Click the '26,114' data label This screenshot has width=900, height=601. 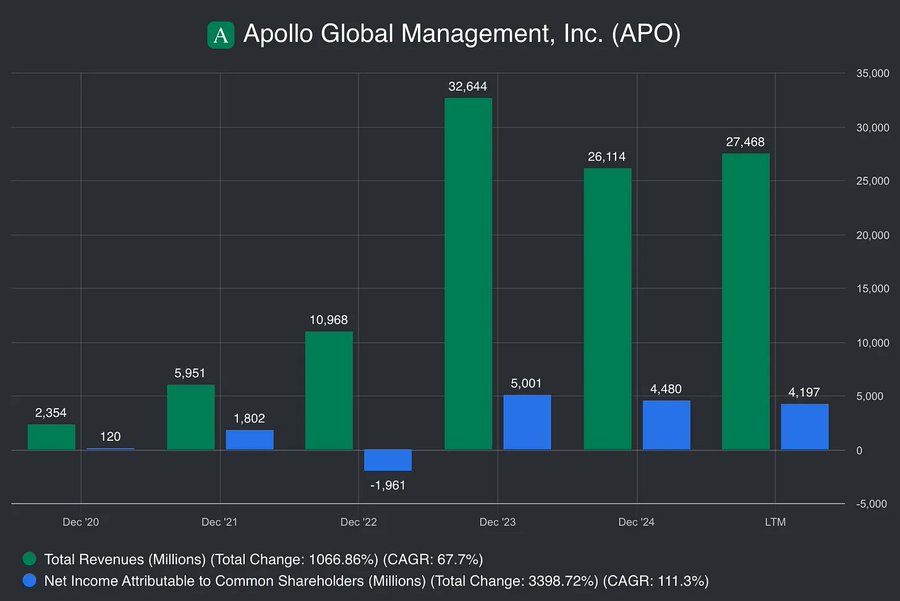607,157
